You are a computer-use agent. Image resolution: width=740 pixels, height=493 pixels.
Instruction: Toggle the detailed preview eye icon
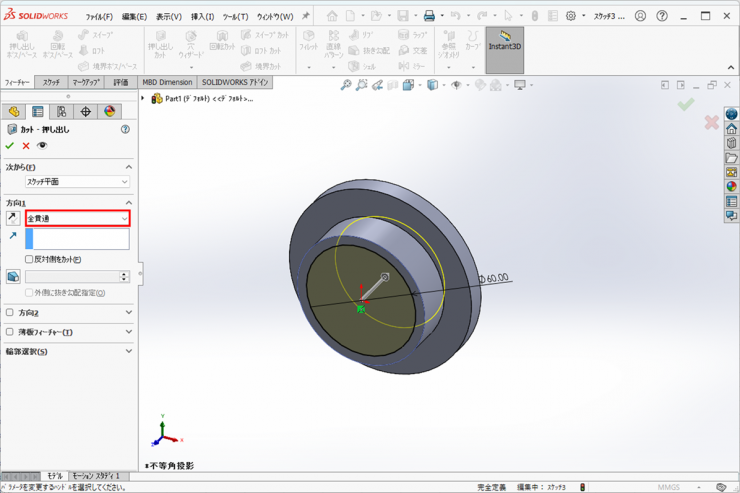[x=42, y=146]
